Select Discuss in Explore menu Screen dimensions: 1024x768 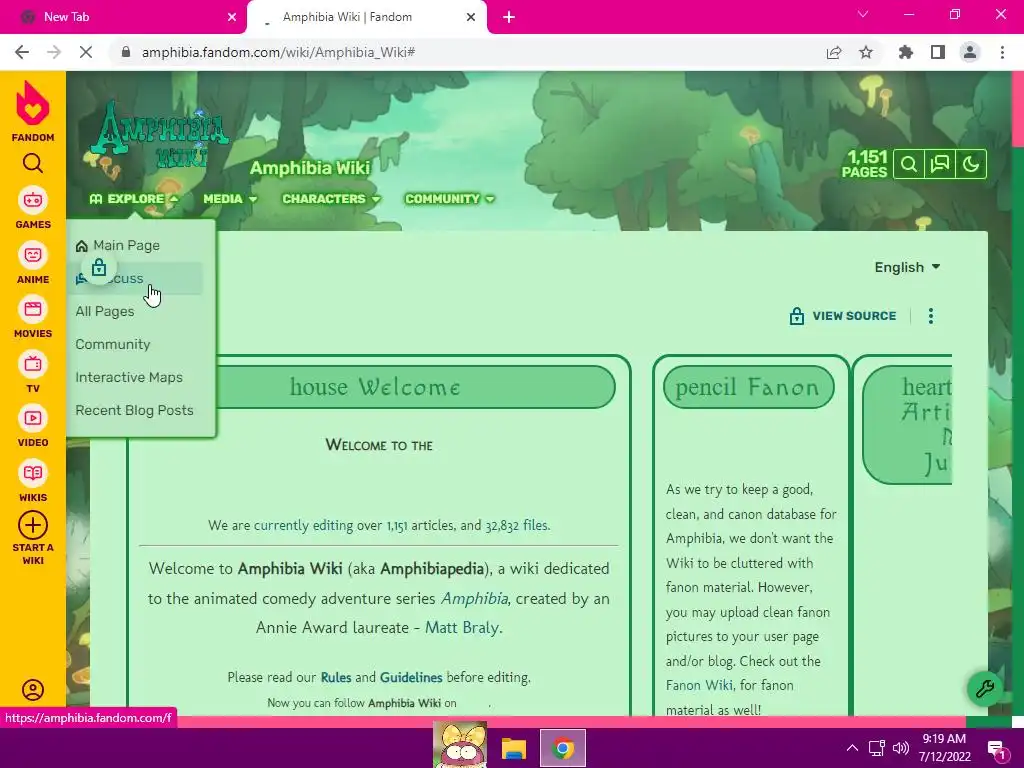(x=137, y=278)
